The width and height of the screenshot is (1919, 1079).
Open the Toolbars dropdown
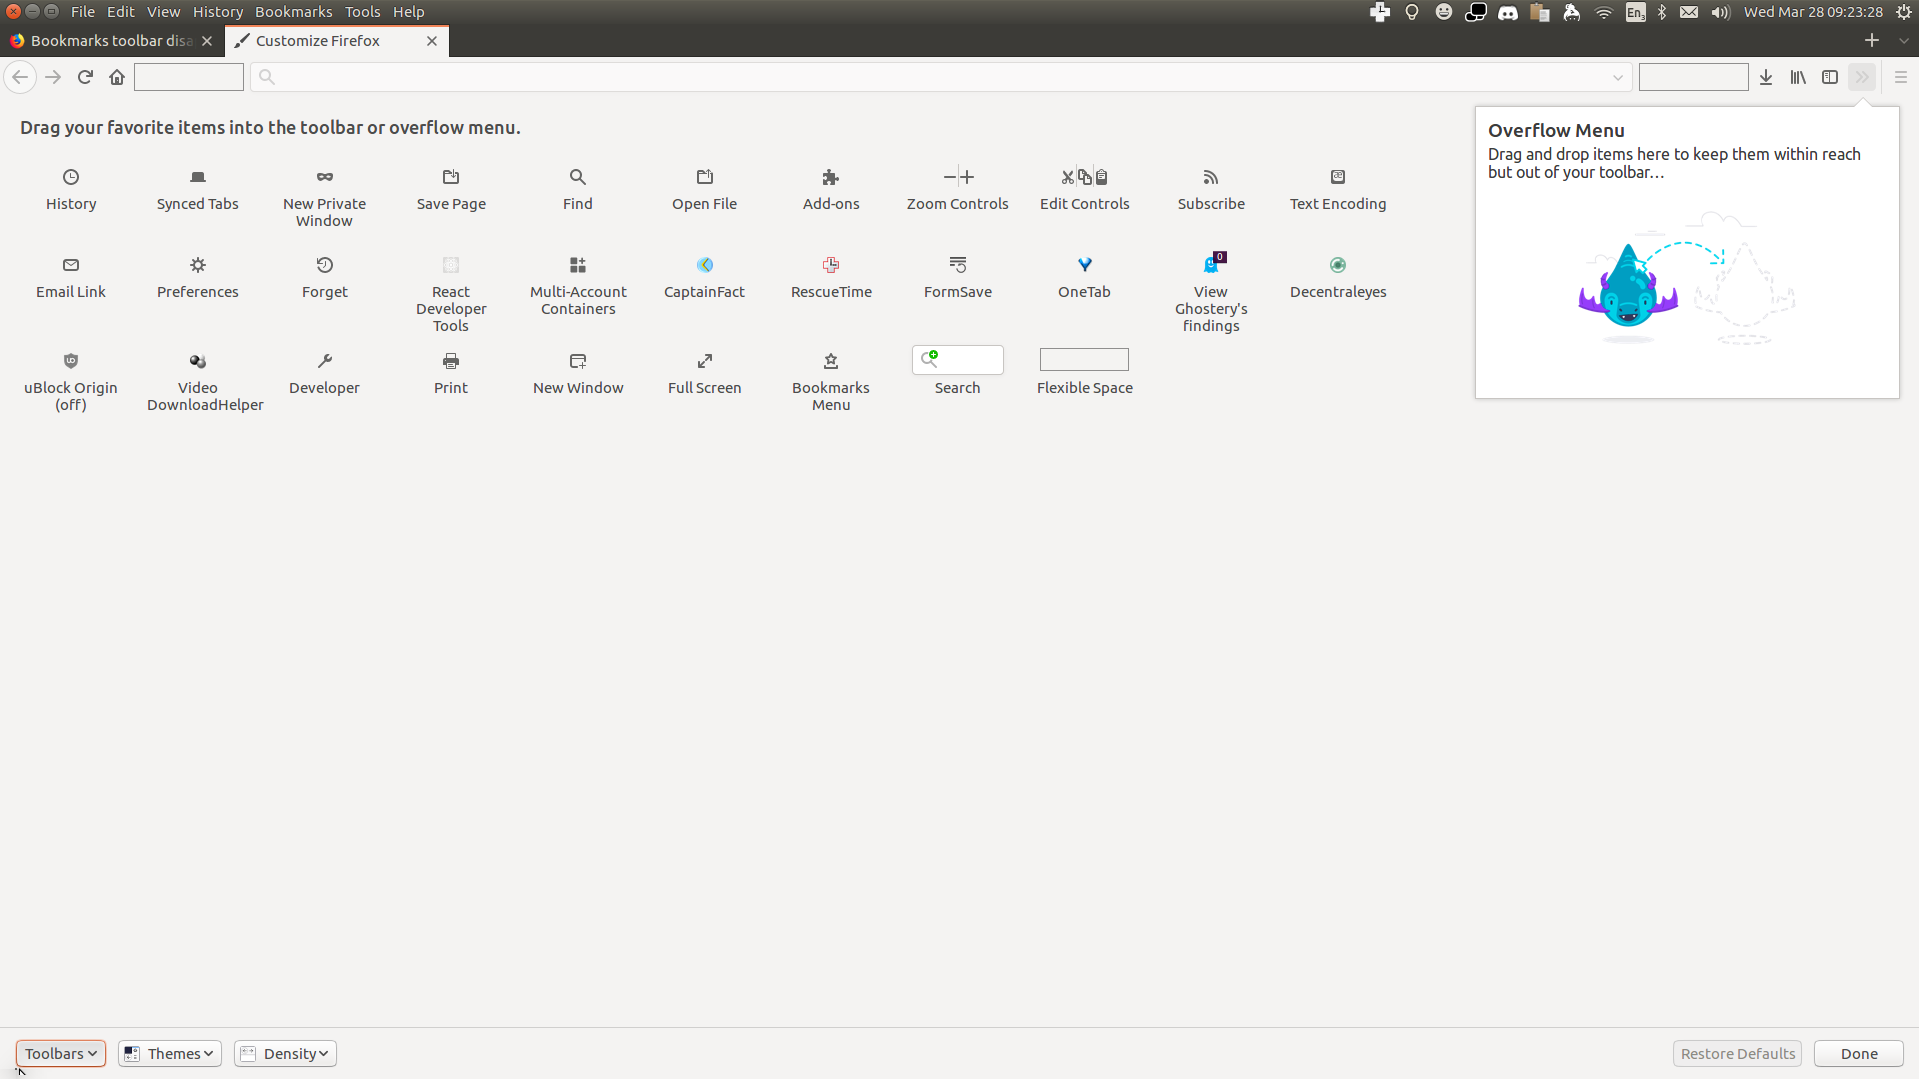(x=59, y=1053)
